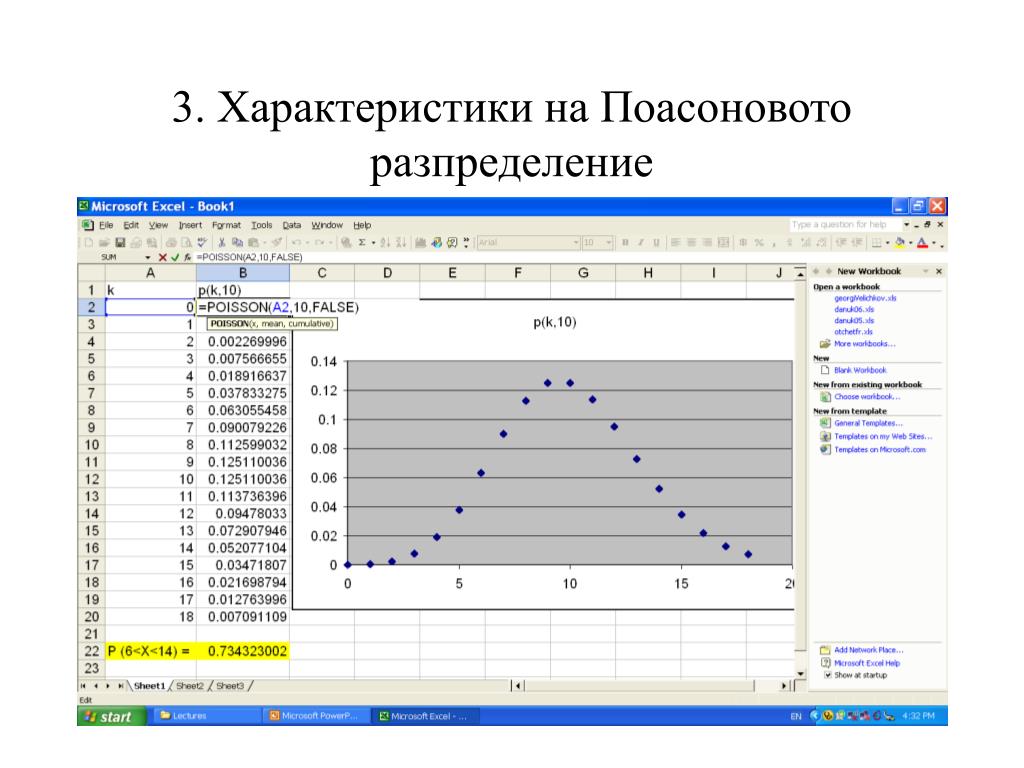Click the Italic formatting icon
1024x768 pixels.
[x=641, y=242]
